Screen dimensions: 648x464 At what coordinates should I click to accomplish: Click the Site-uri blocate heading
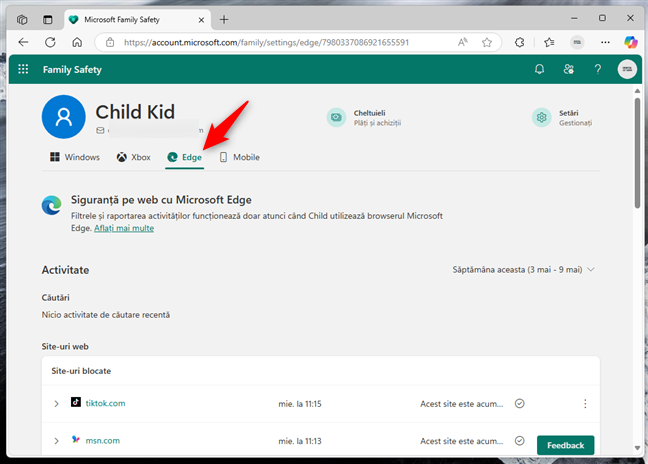coord(81,371)
